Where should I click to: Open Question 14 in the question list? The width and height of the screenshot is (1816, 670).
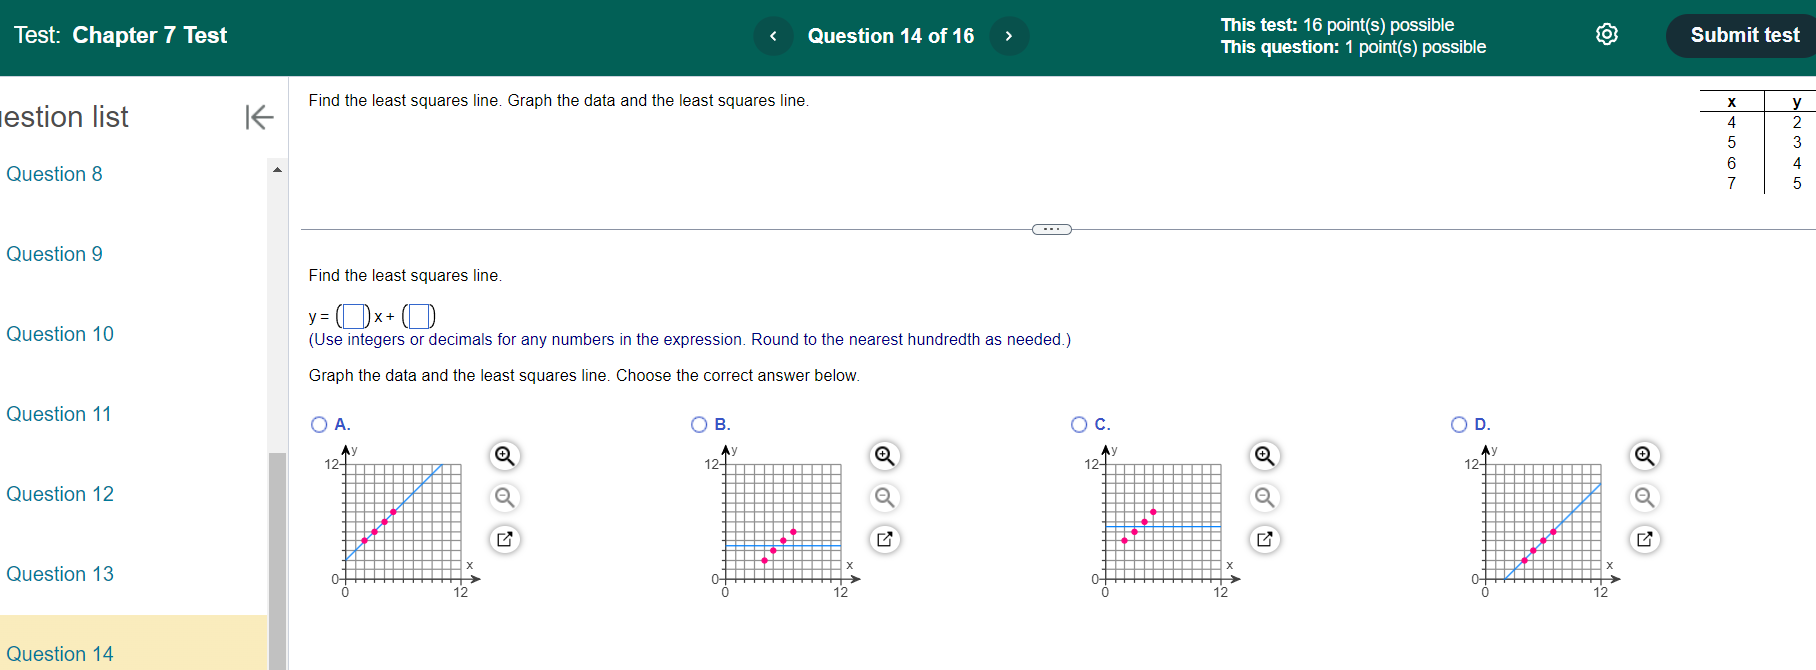(x=60, y=653)
